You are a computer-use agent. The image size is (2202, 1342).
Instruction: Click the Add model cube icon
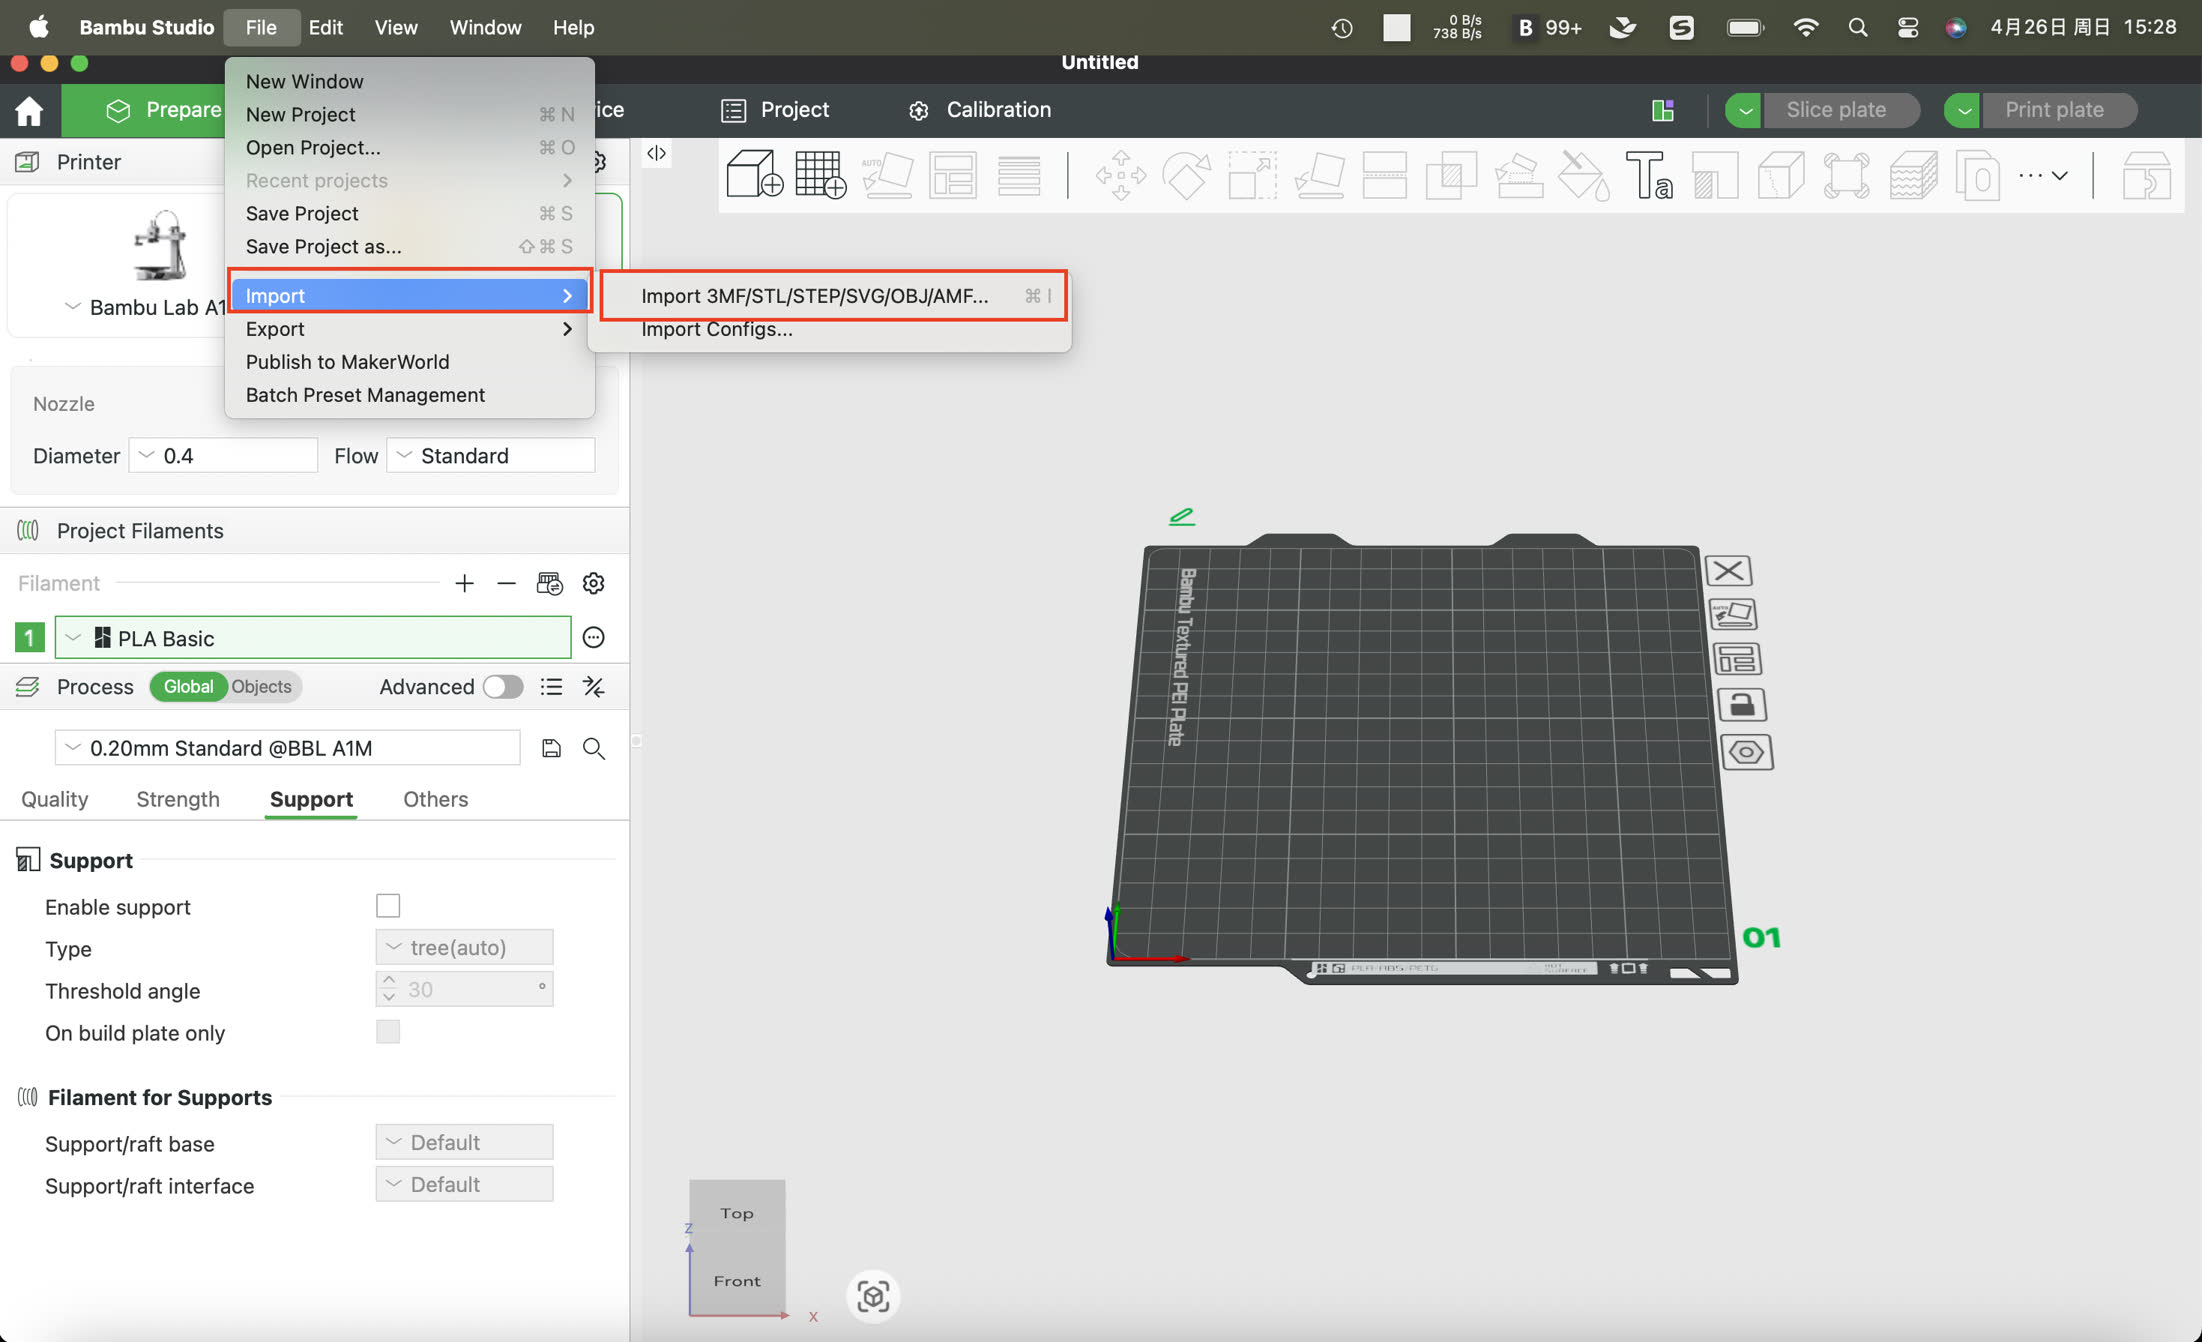[754, 175]
